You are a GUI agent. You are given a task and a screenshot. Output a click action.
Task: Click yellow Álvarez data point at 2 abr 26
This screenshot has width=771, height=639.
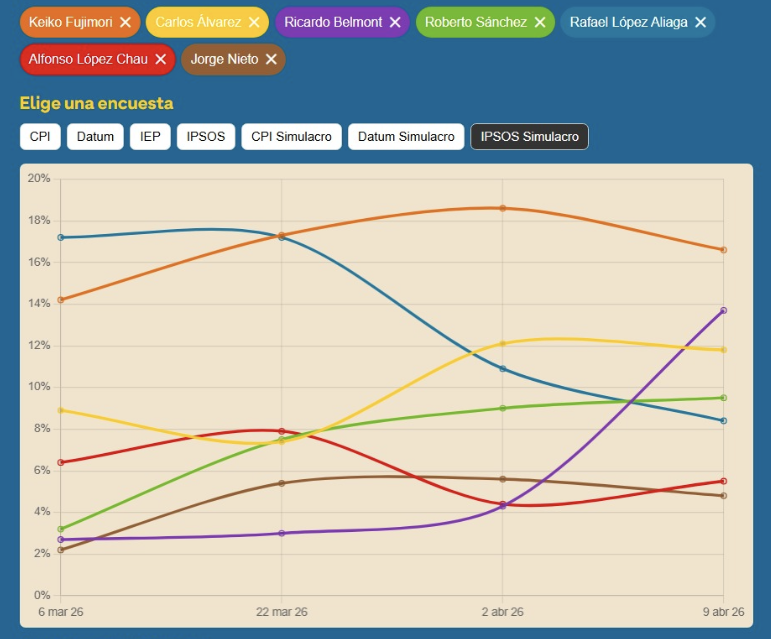pos(503,344)
